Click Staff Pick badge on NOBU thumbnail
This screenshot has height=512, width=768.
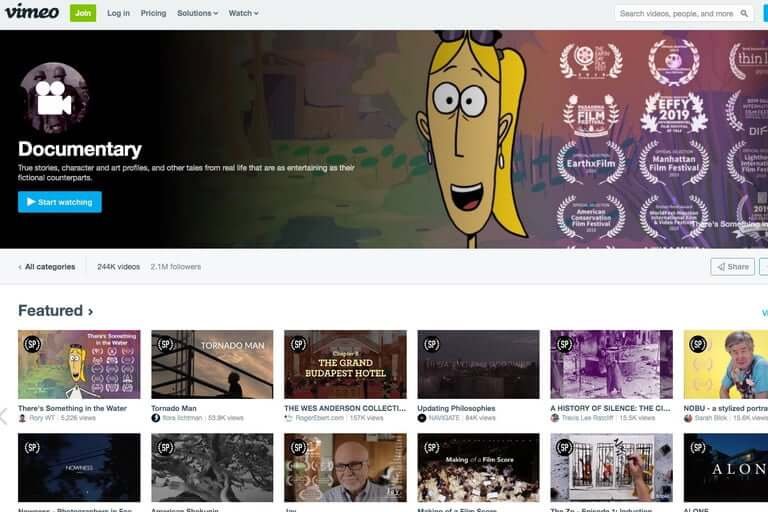point(698,344)
